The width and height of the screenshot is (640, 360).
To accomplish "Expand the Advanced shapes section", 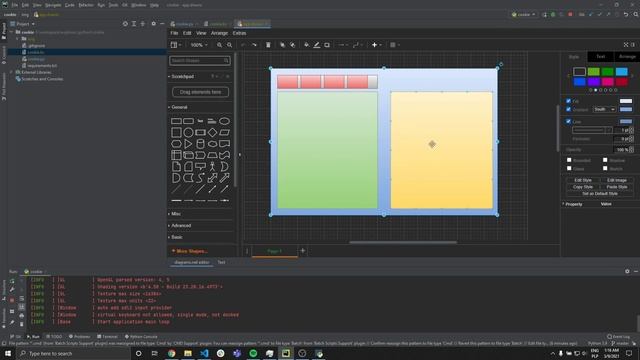I will click(180, 225).
